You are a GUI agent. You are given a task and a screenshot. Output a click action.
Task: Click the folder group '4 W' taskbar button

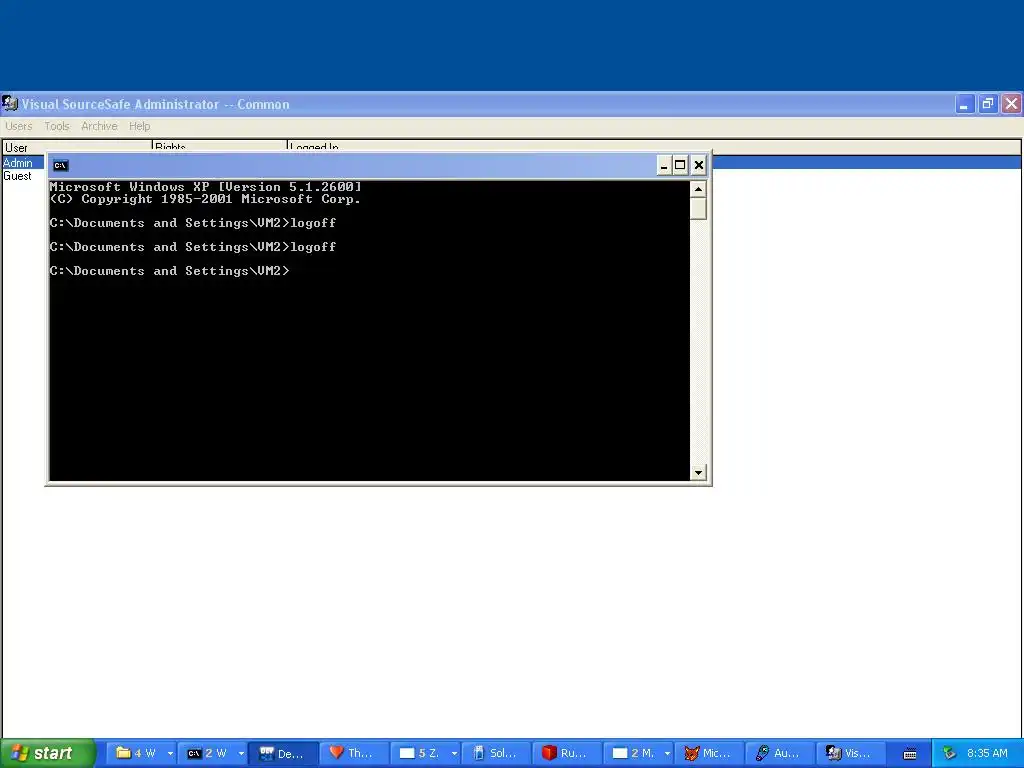[135, 754]
